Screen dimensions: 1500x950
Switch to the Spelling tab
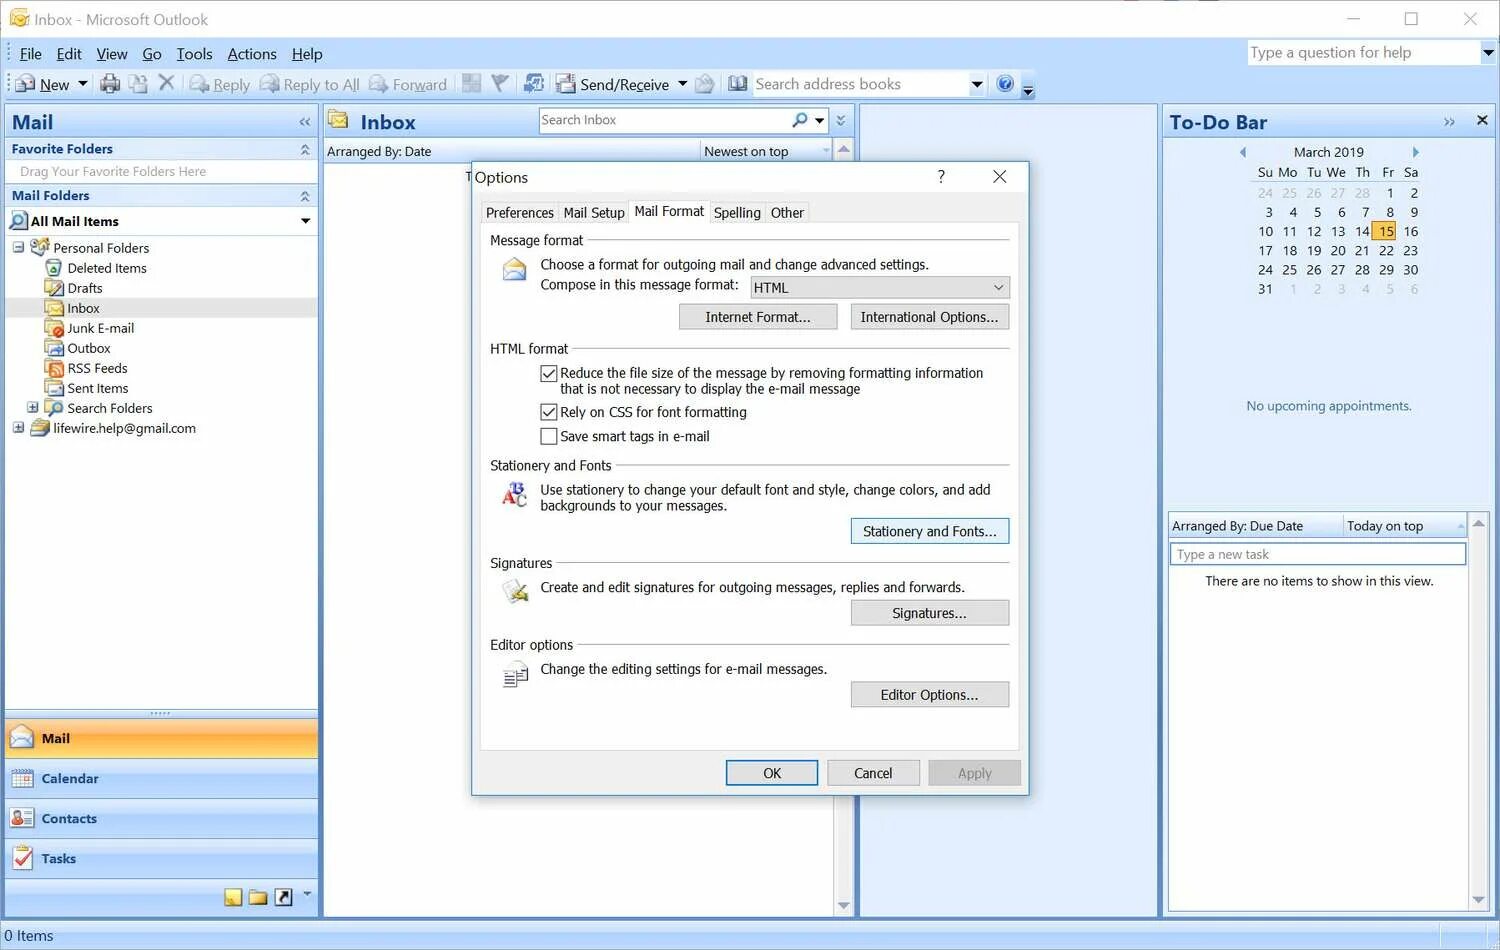pos(737,213)
